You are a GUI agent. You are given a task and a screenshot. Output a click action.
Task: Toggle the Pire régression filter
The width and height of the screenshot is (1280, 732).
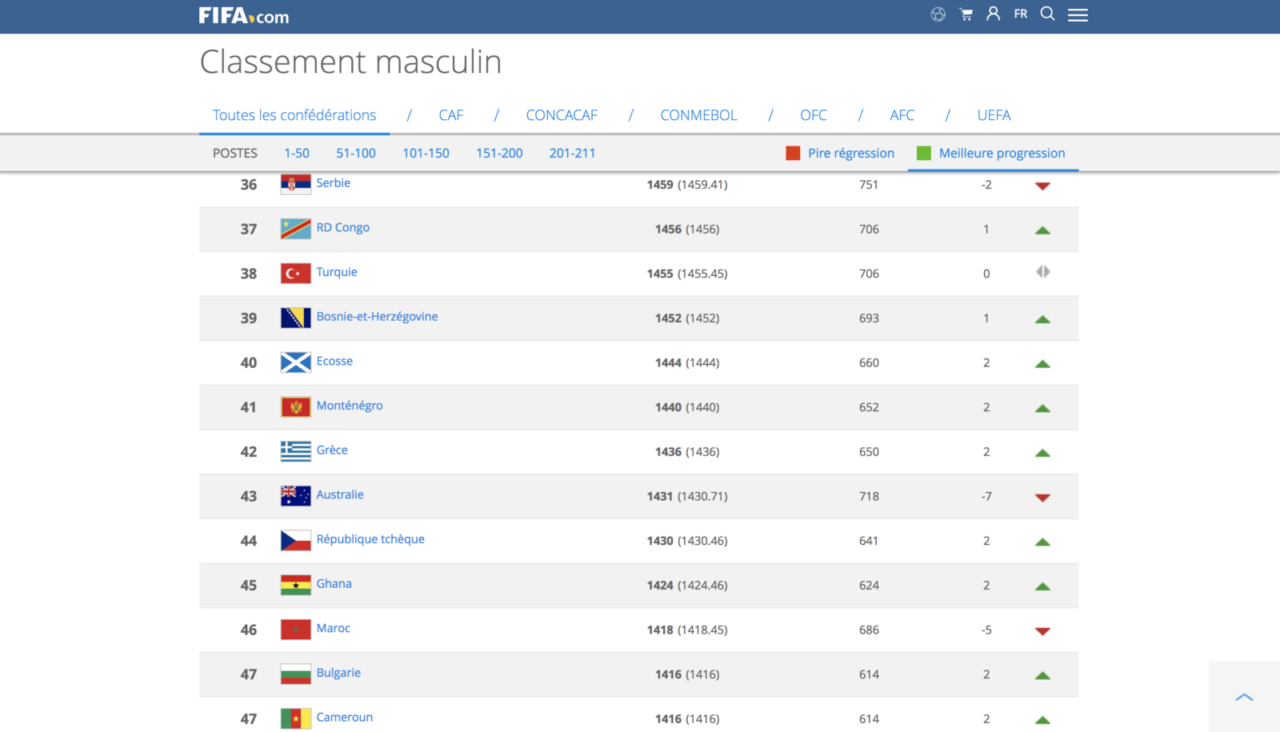pos(840,153)
